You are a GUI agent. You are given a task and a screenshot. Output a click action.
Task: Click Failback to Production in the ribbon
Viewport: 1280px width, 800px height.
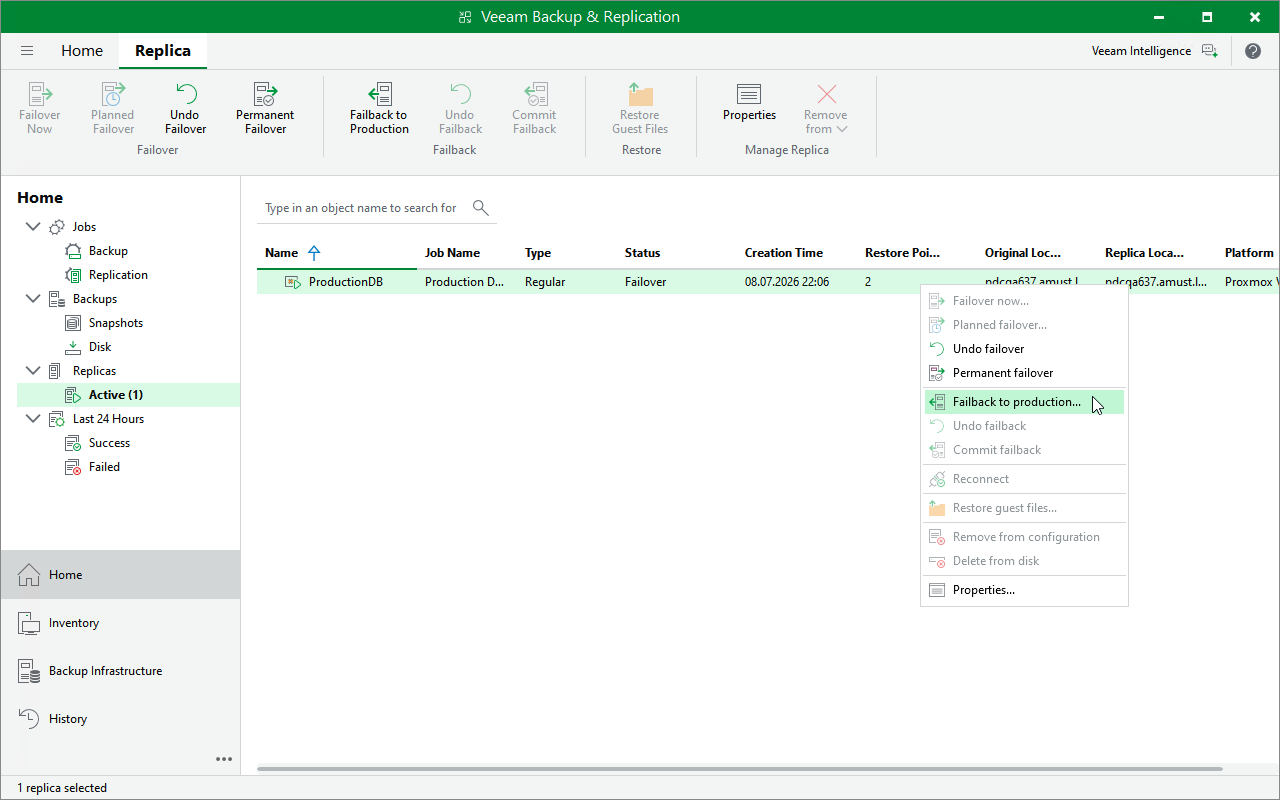(x=379, y=108)
